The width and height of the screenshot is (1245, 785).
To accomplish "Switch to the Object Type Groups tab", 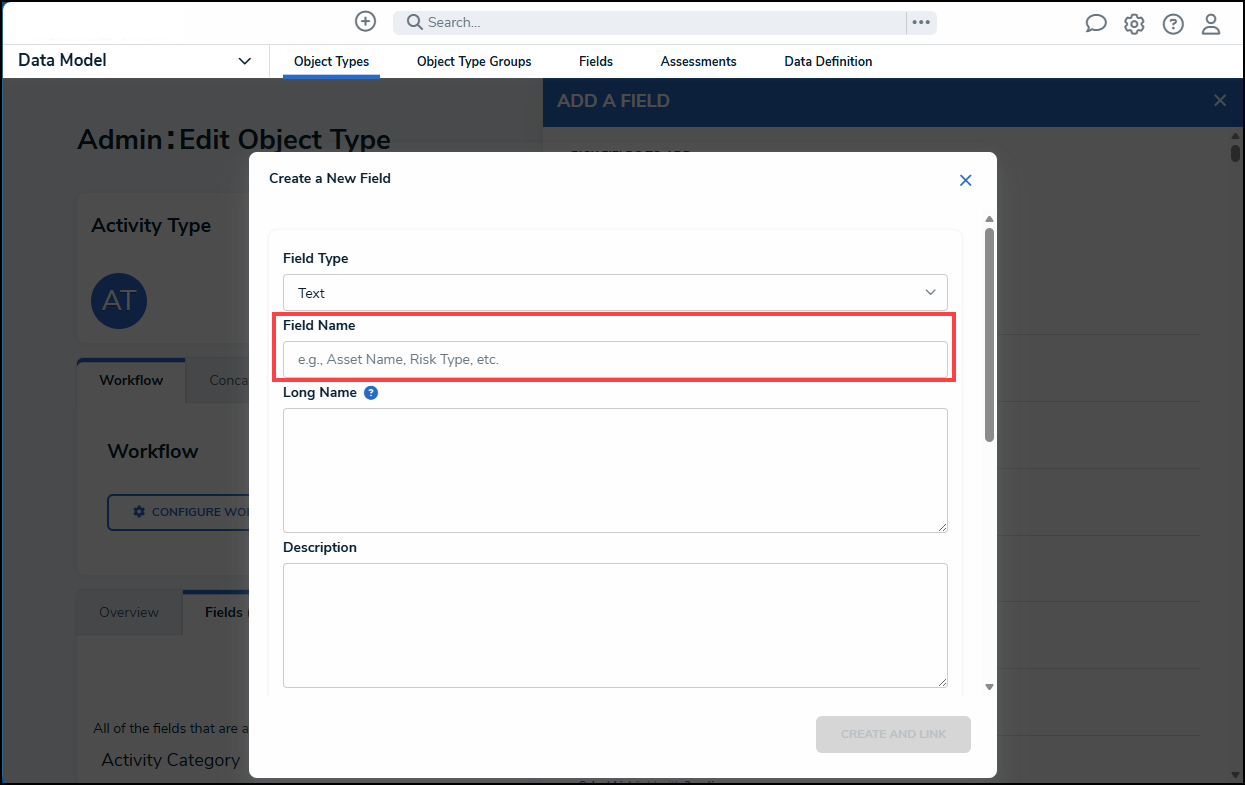I will click(x=474, y=61).
